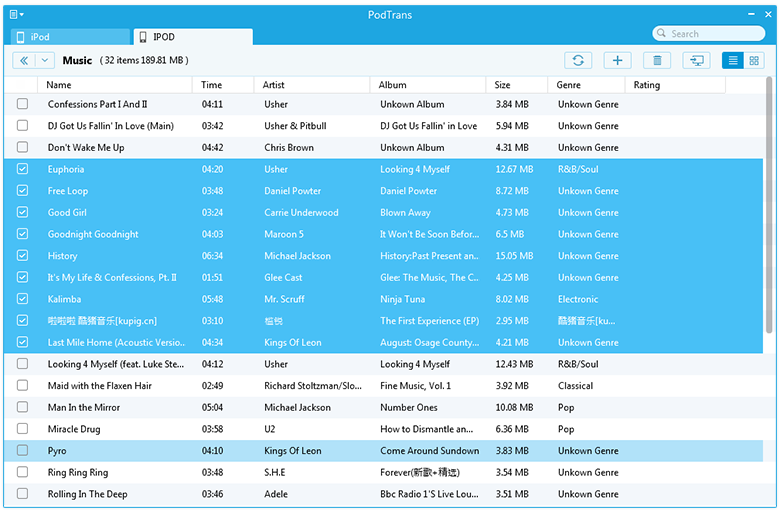
Task: Click the vertical scrollbar of song list
Action: (769, 200)
